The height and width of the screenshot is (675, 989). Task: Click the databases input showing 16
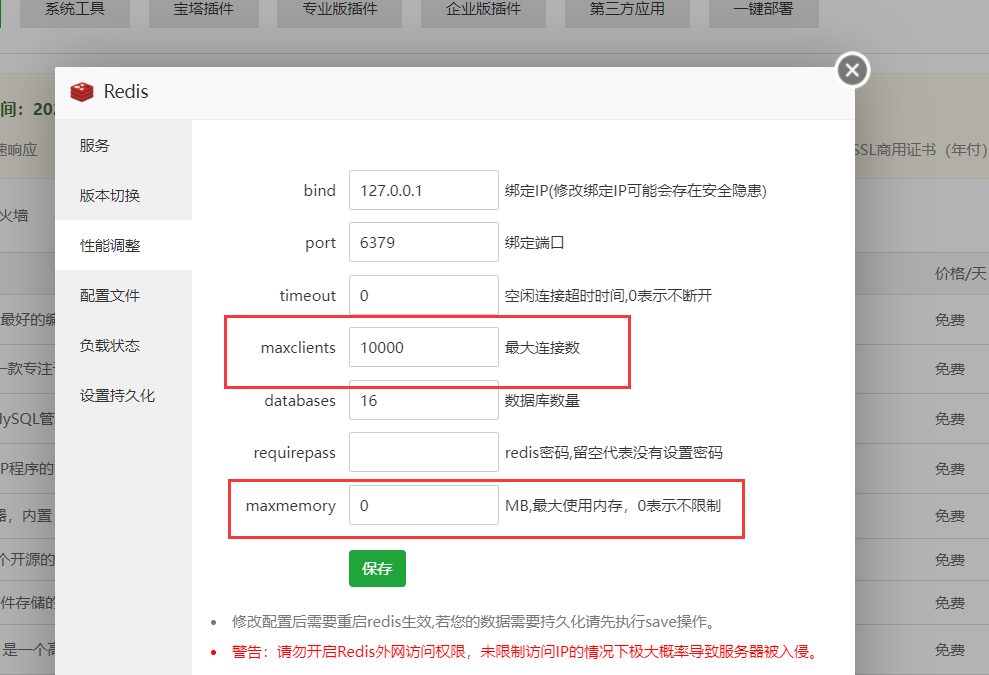coord(424,400)
